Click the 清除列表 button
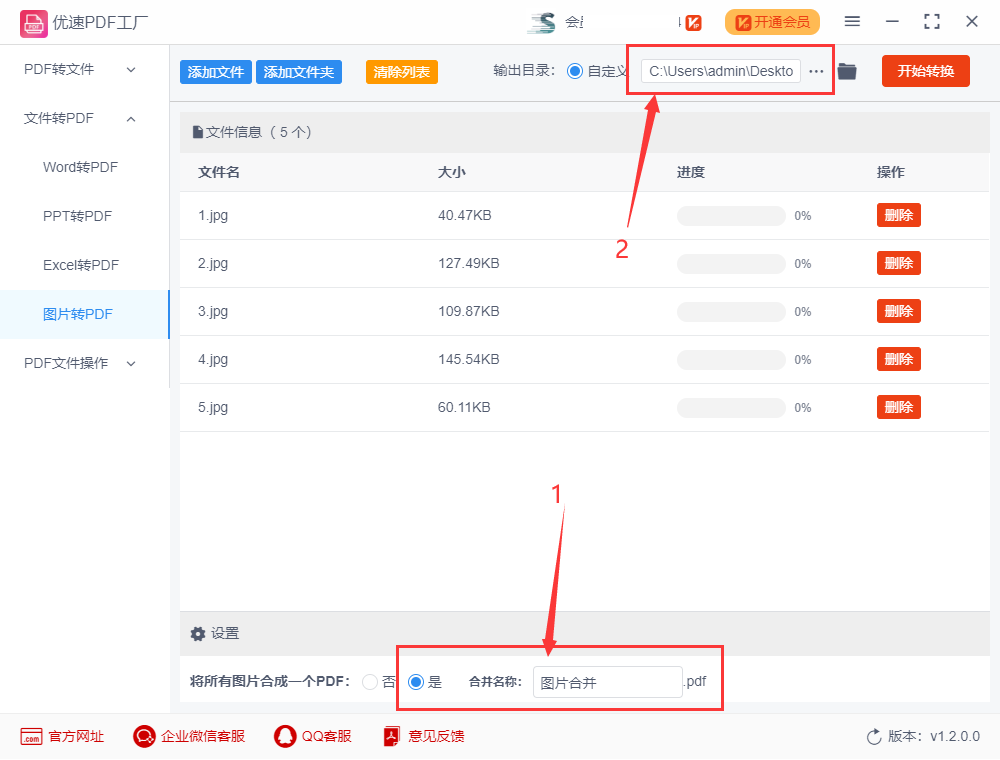This screenshot has width=1000, height=760. 402,72
